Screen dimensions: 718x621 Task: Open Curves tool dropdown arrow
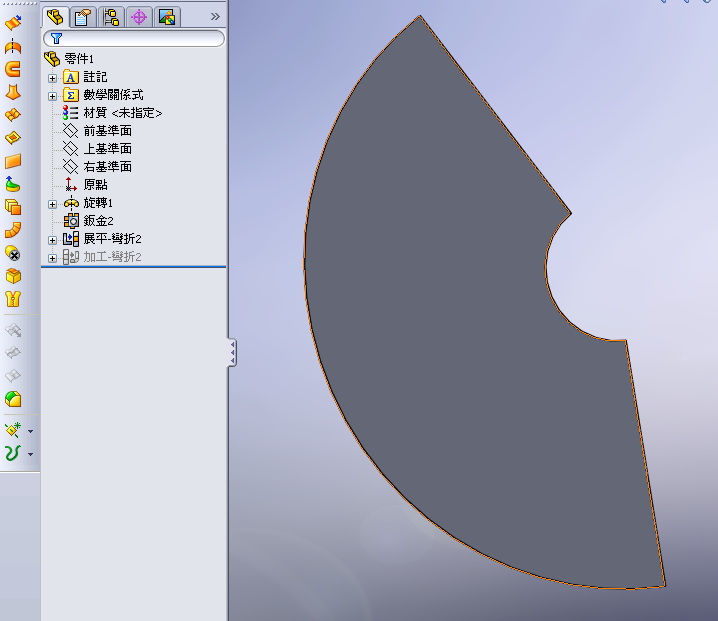(30, 454)
